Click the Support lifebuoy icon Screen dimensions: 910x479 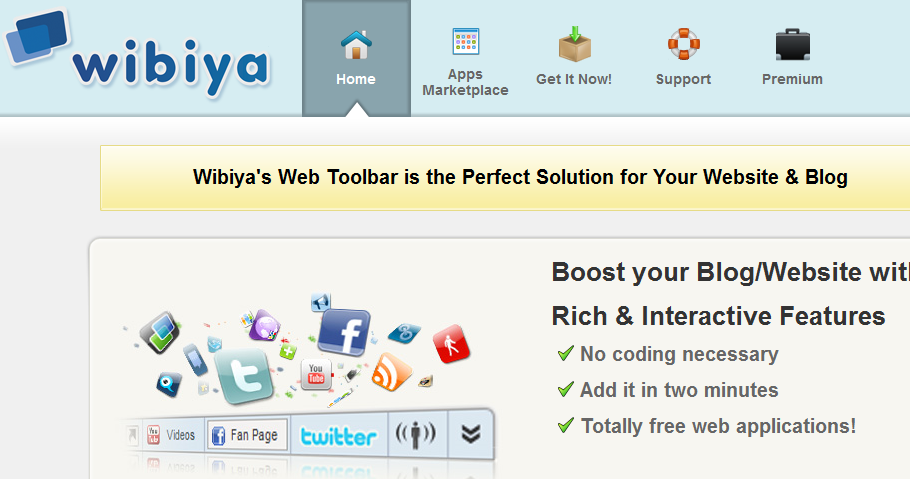pos(684,44)
